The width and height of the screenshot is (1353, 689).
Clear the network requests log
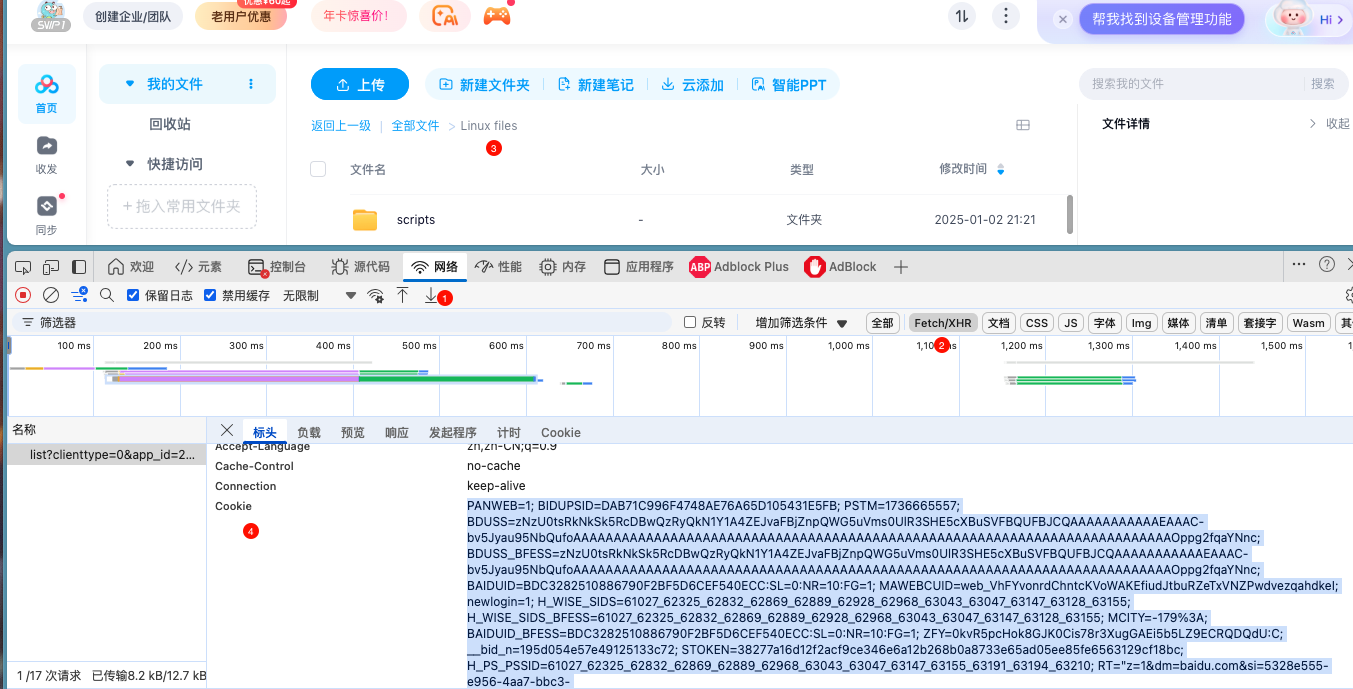click(50, 295)
